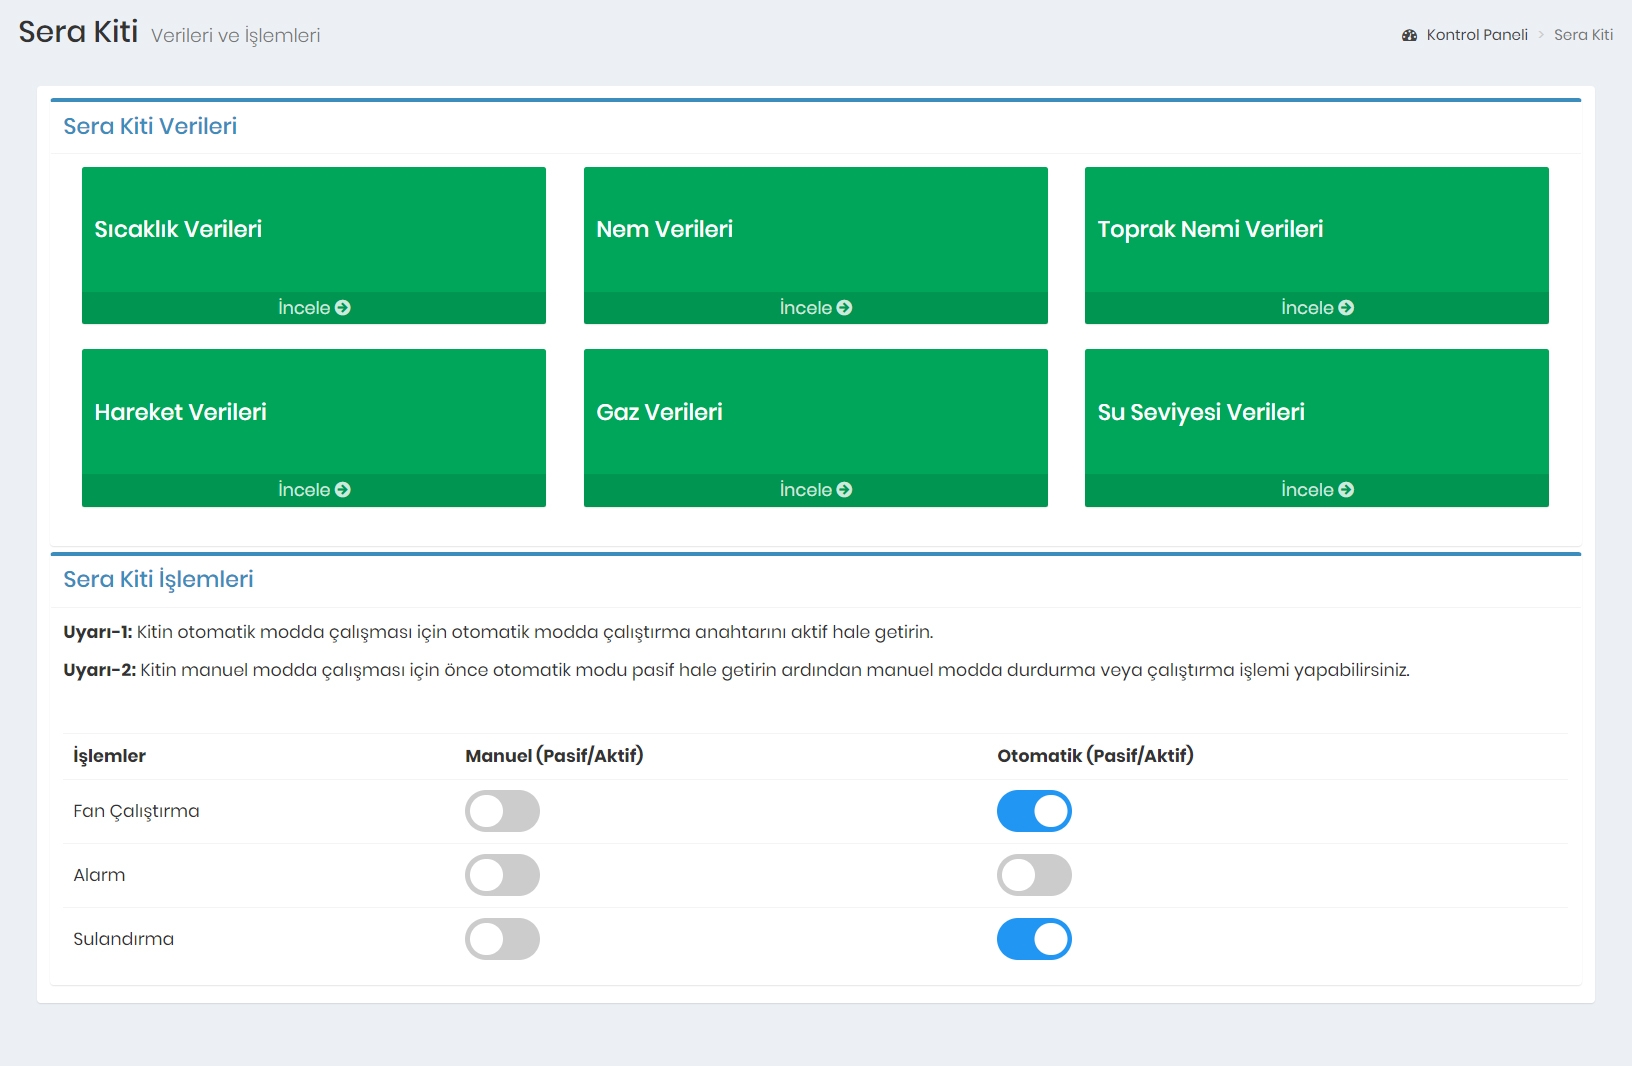Screen dimensions: 1632x1066
Task: Click the arrow icon under Hareket Verileri
Action: 343,490
